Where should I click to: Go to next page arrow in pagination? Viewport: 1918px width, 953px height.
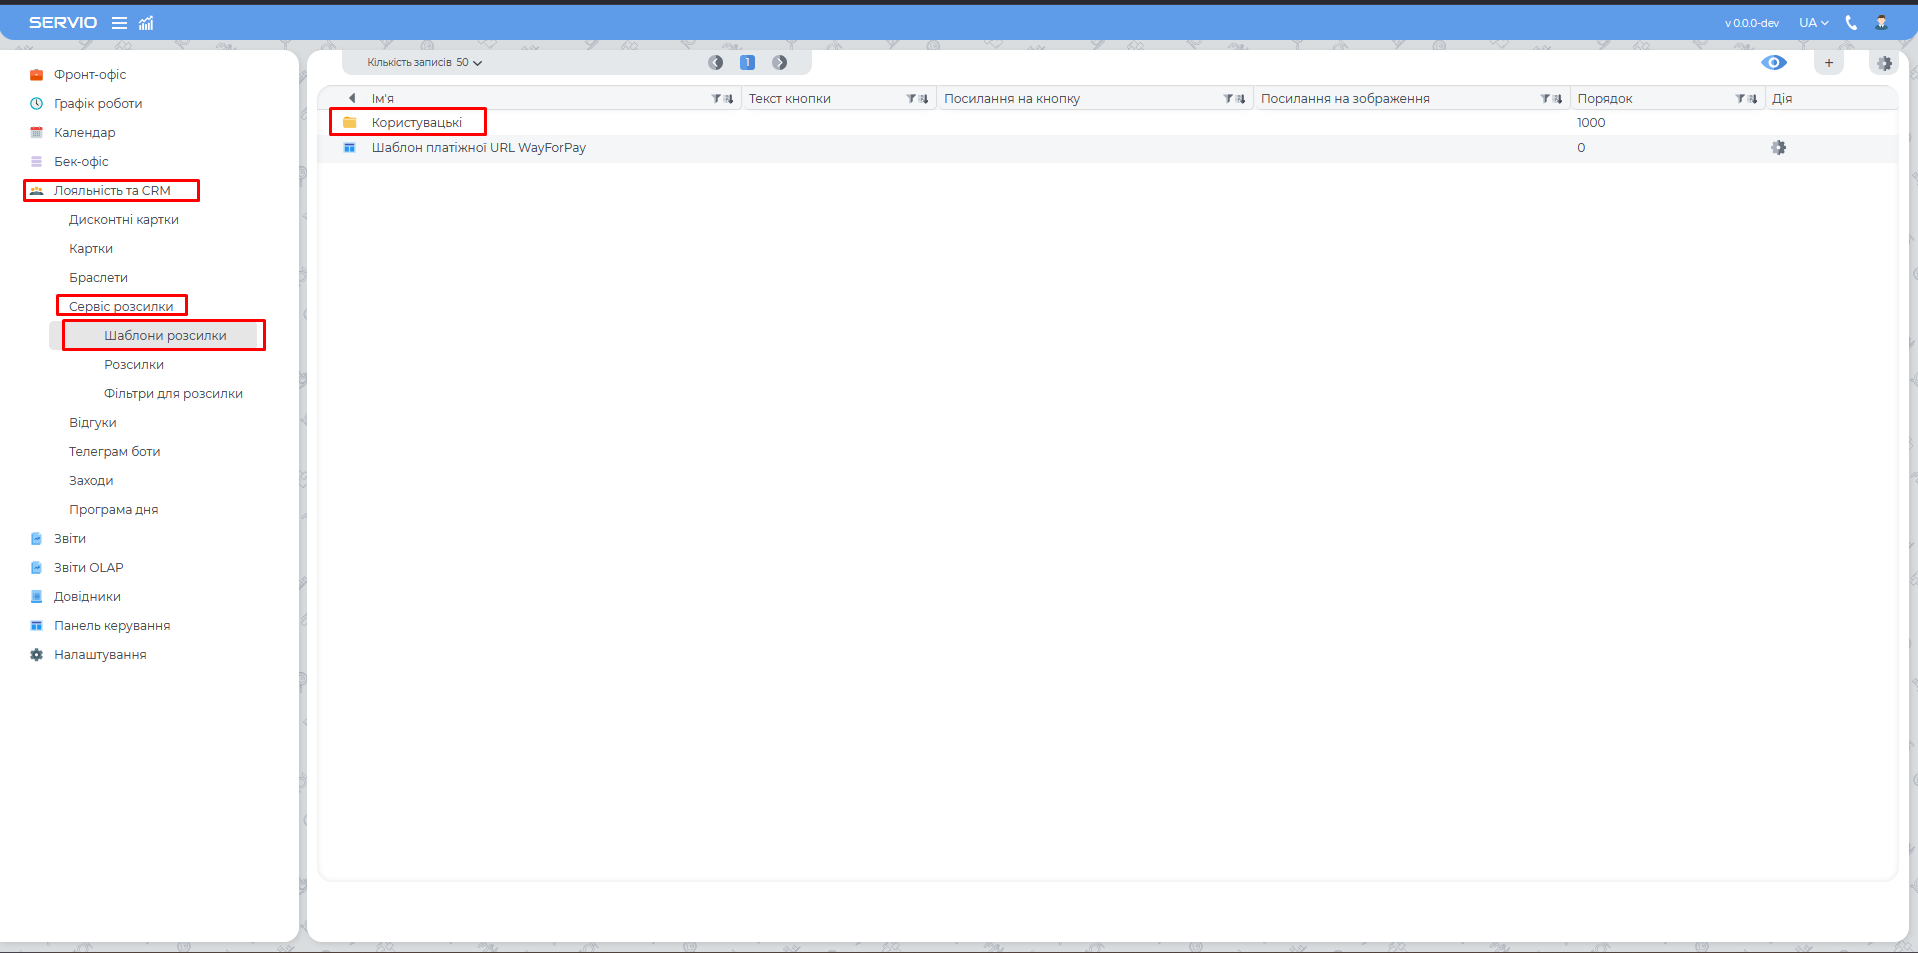coord(780,63)
